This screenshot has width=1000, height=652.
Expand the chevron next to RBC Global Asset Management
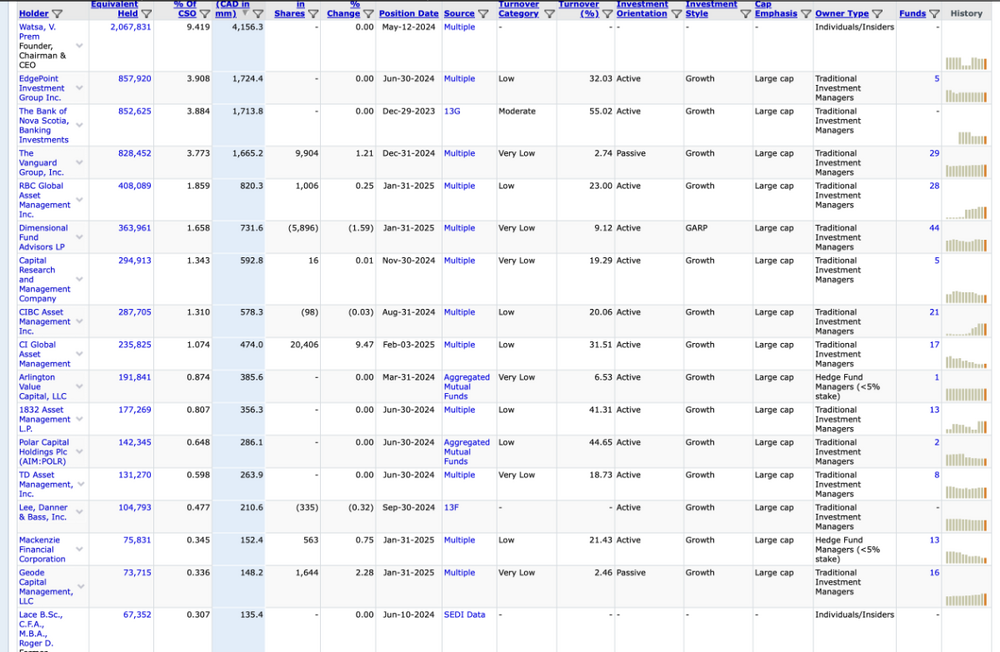(79, 200)
